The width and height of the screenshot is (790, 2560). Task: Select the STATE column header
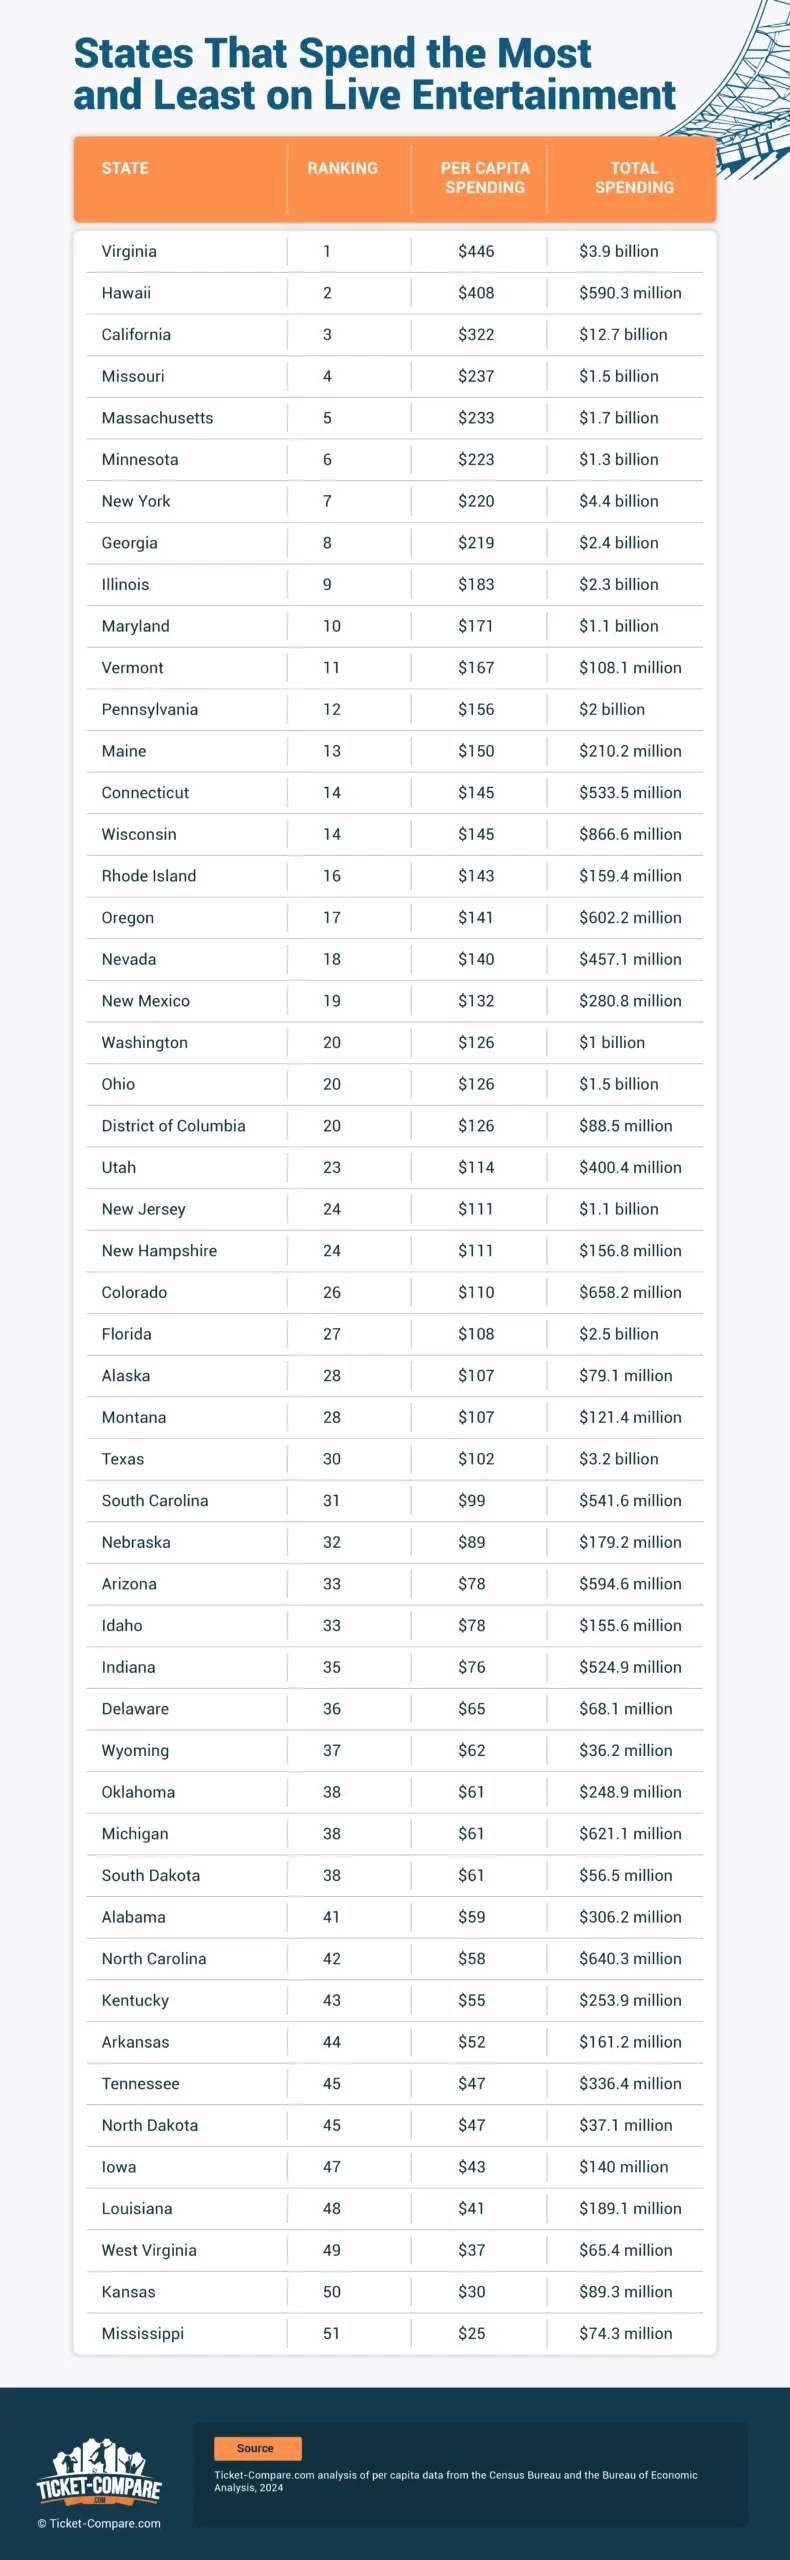tap(125, 168)
